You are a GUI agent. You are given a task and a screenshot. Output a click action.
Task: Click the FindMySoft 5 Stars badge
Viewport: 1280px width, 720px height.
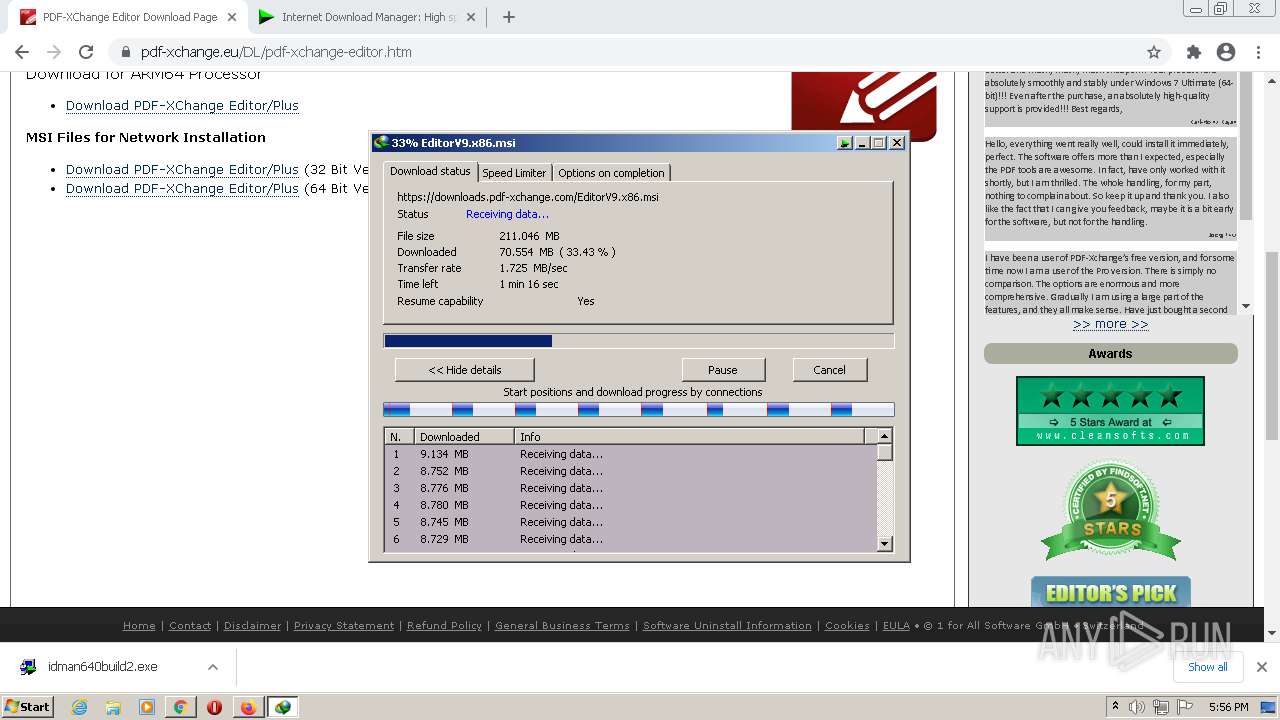click(1110, 510)
